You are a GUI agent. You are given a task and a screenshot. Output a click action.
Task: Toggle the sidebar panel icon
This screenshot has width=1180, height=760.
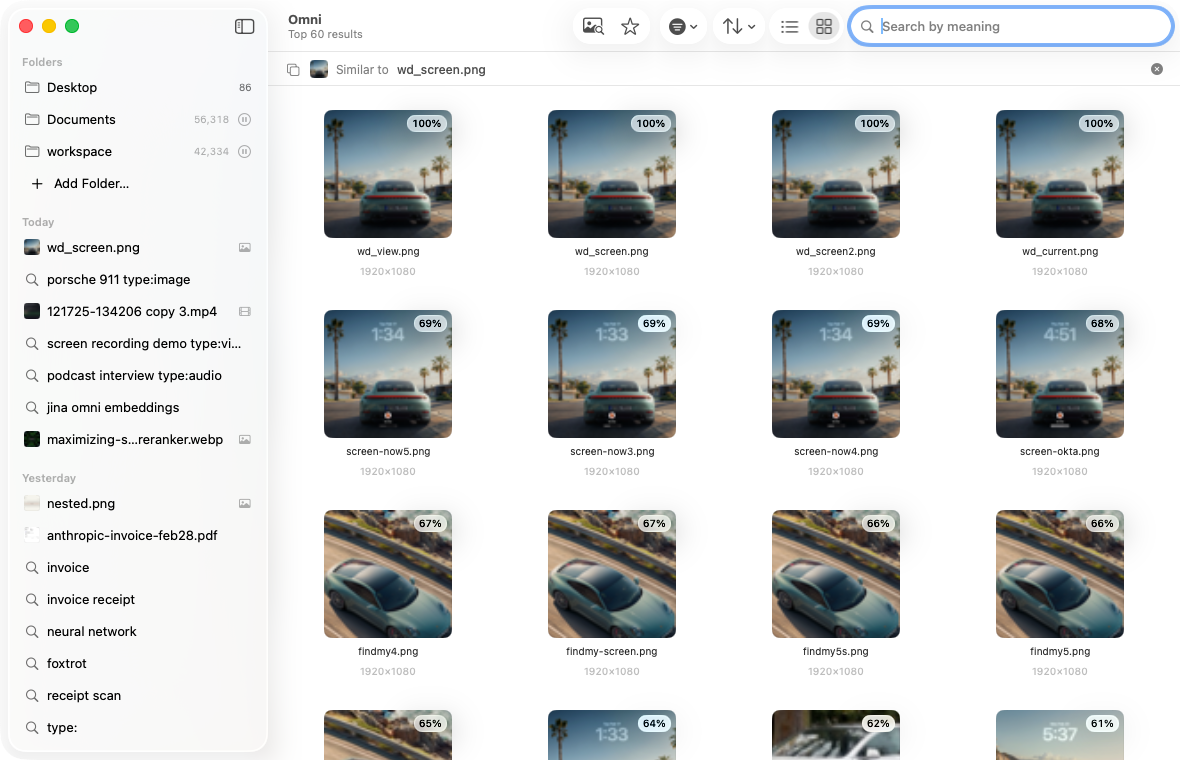click(245, 26)
